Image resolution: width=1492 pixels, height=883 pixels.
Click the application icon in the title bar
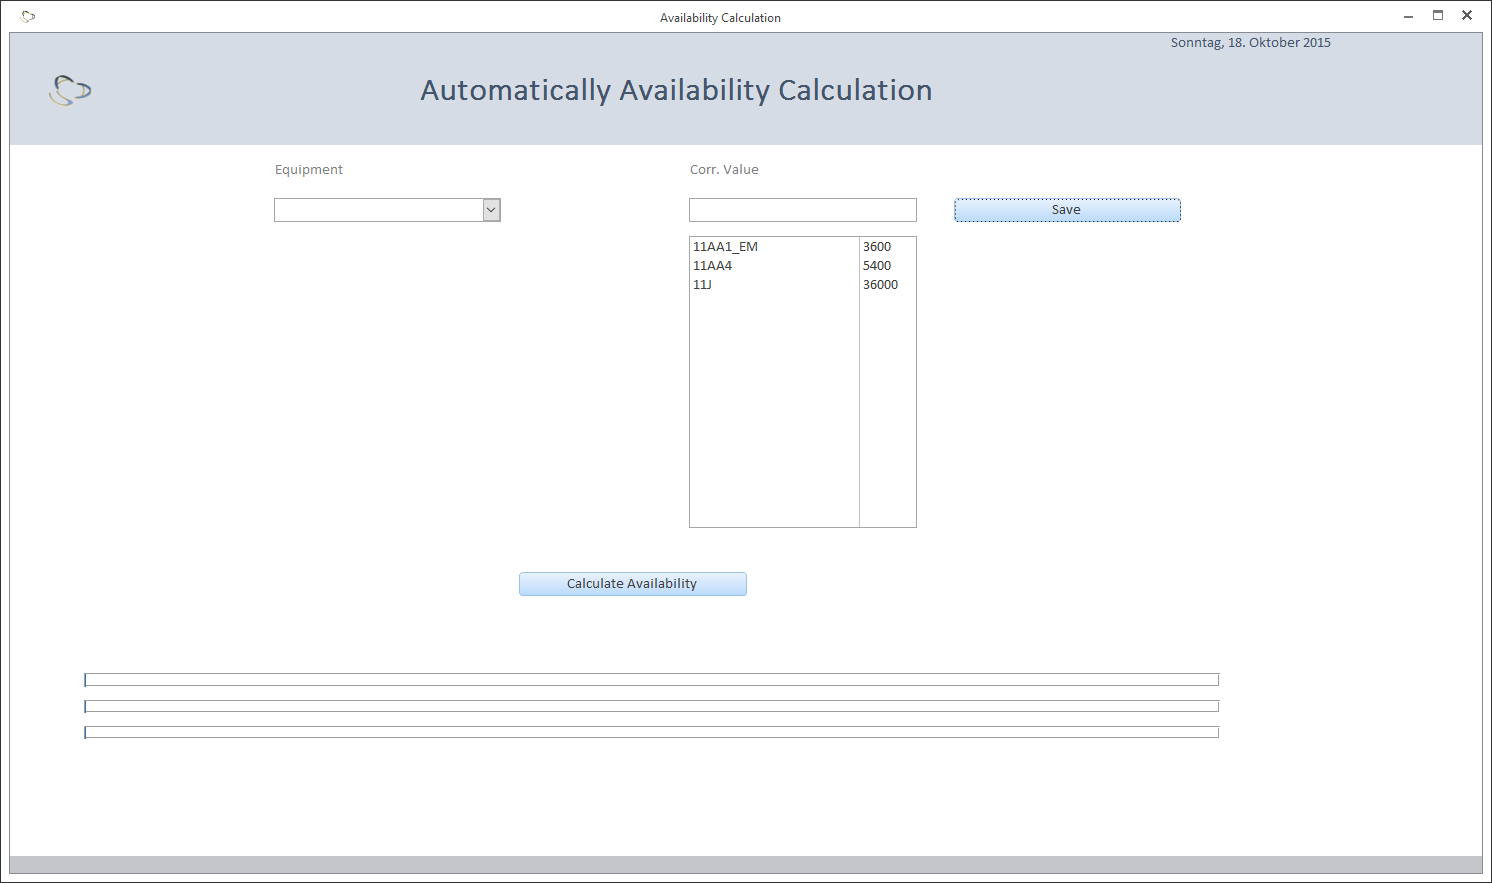[28, 17]
